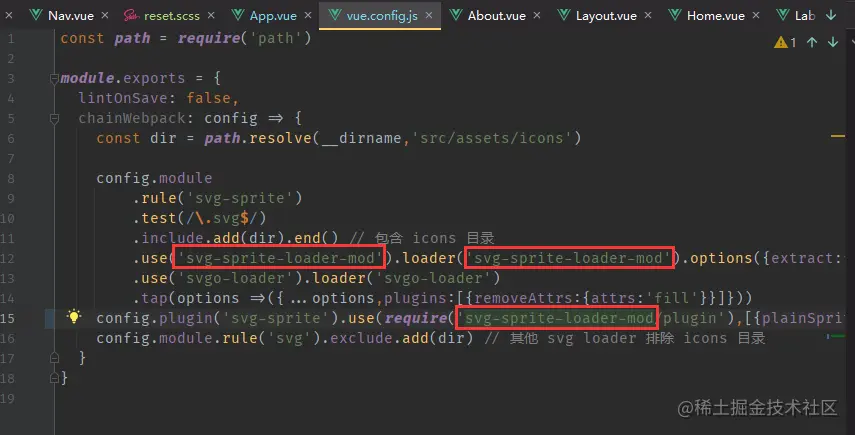
Task: Click the exclude call on line 16
Action: pyautogui.click(x=362, y=338)
